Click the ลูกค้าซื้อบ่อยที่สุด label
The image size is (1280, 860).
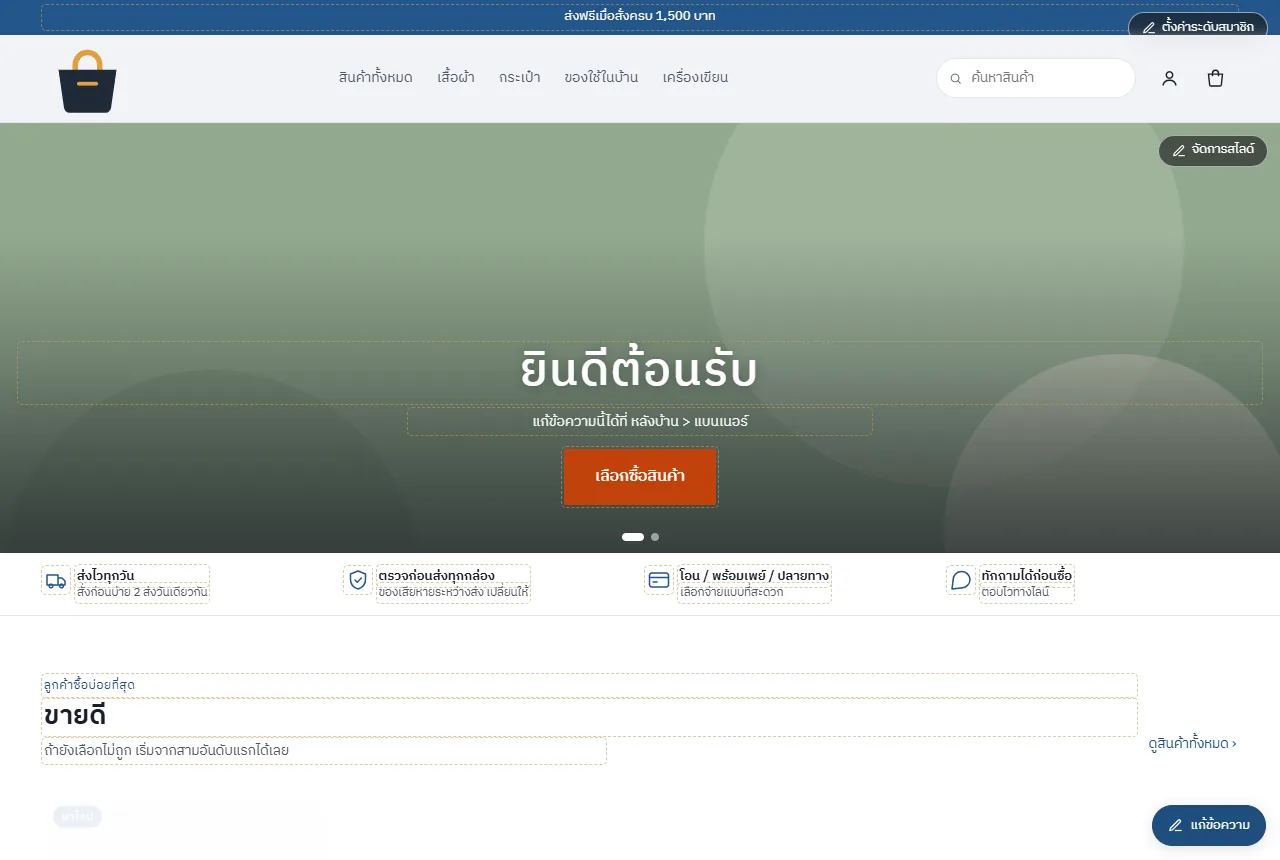89,685
